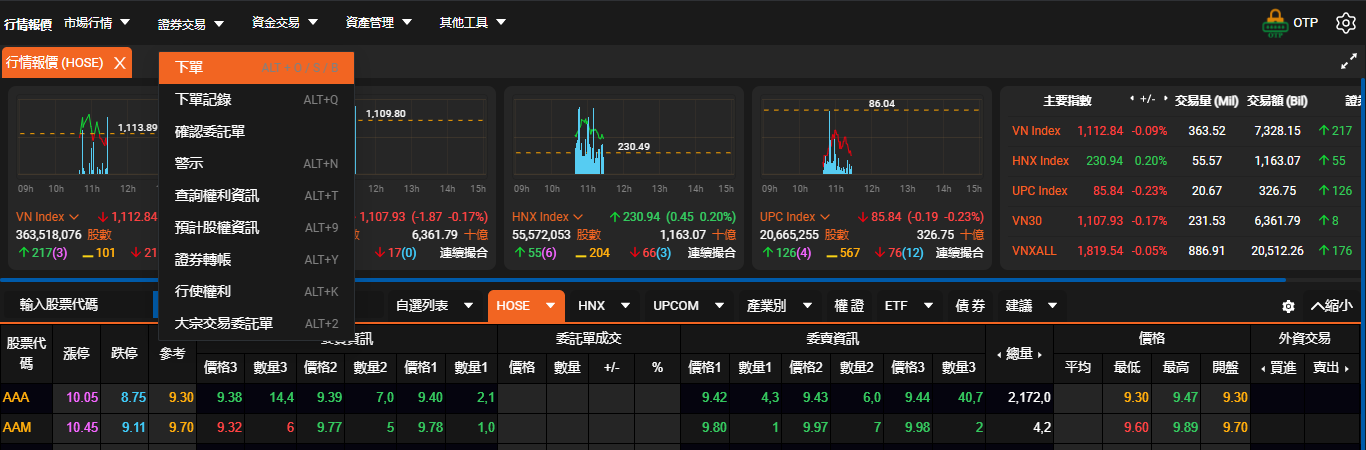Select 下單記錄 menu entry
The height and width of the screenshot is (450, 1366).
click(x=256, y=100)
